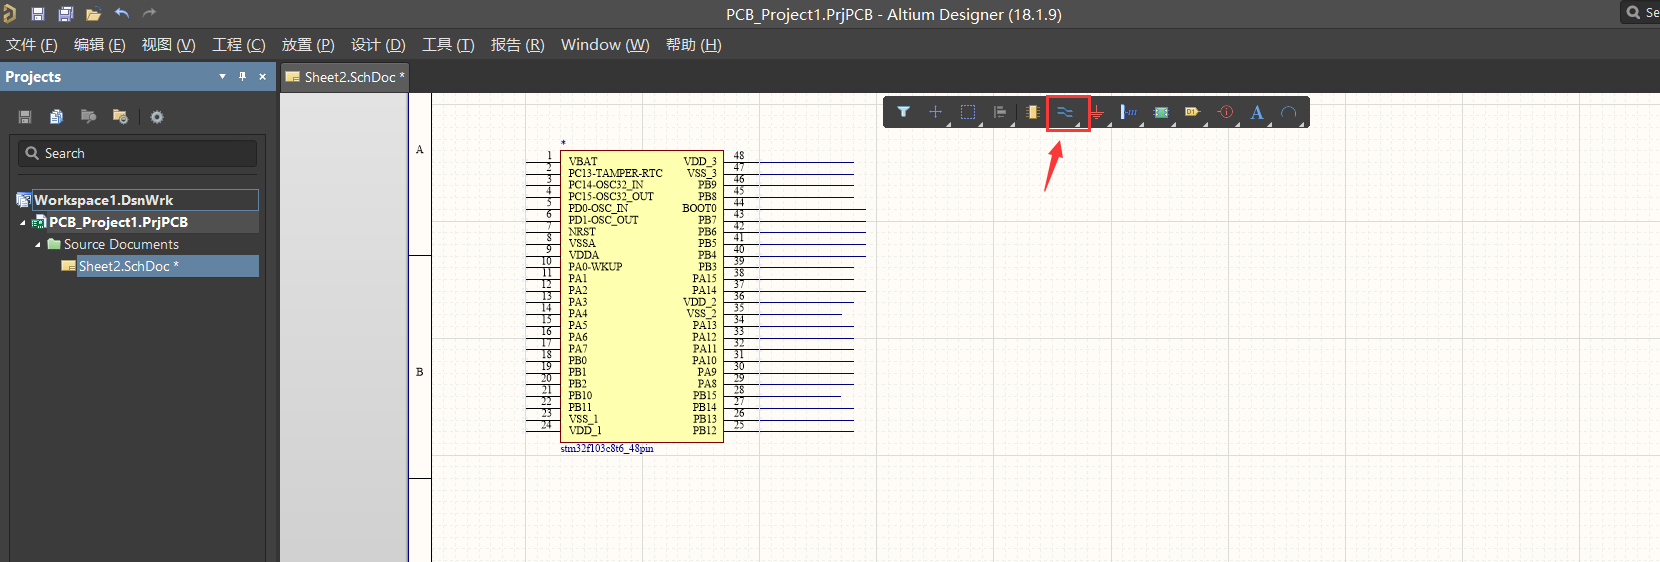Select the GND power port tool
Screen dimensions: 1660x562
point(1097,112)
